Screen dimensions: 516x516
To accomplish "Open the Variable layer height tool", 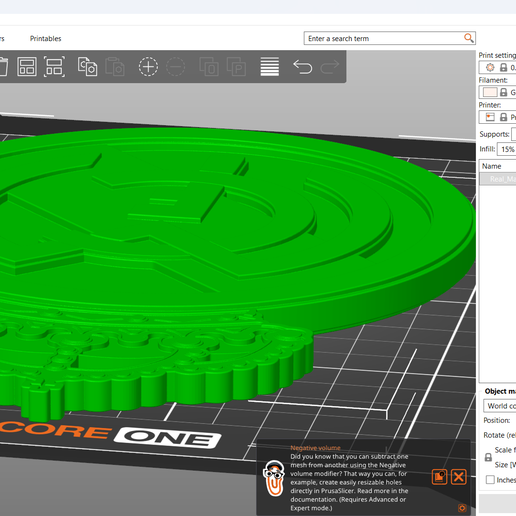I will 270,67.
